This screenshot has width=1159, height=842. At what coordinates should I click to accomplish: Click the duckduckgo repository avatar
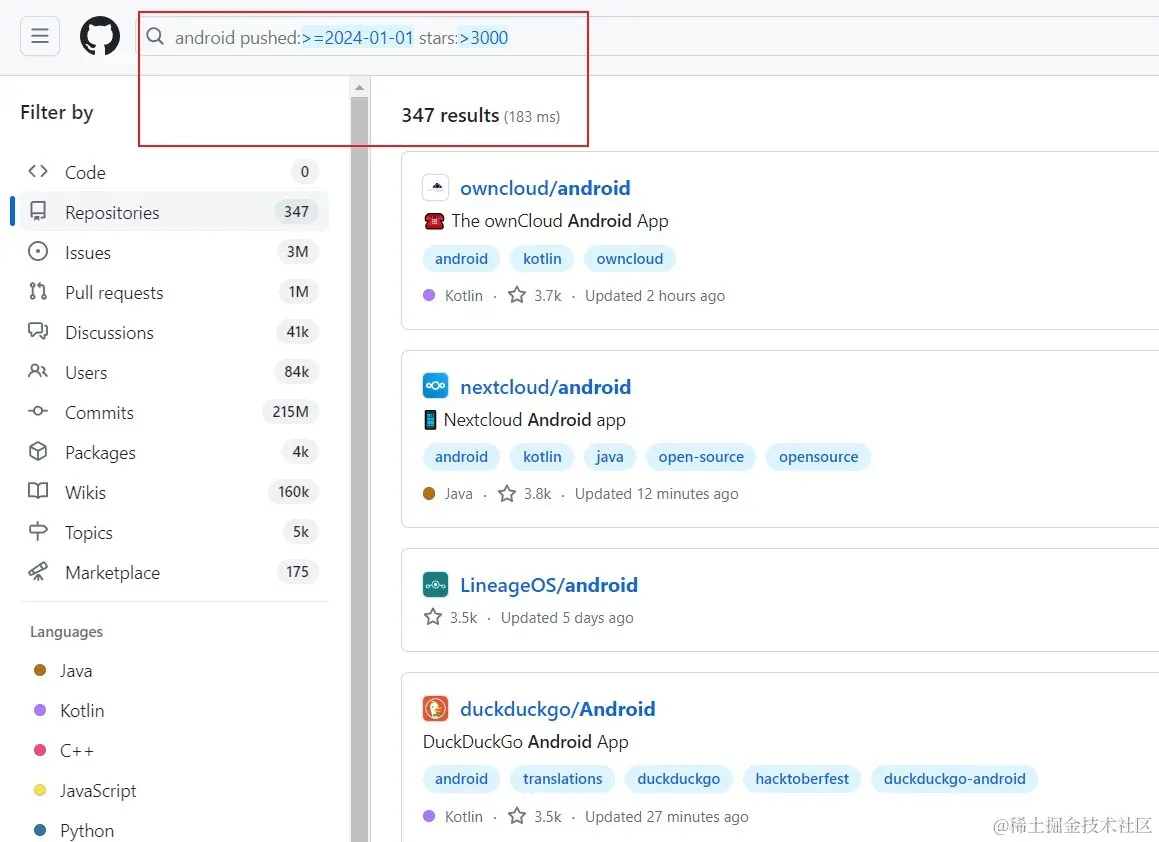(435, 708)
